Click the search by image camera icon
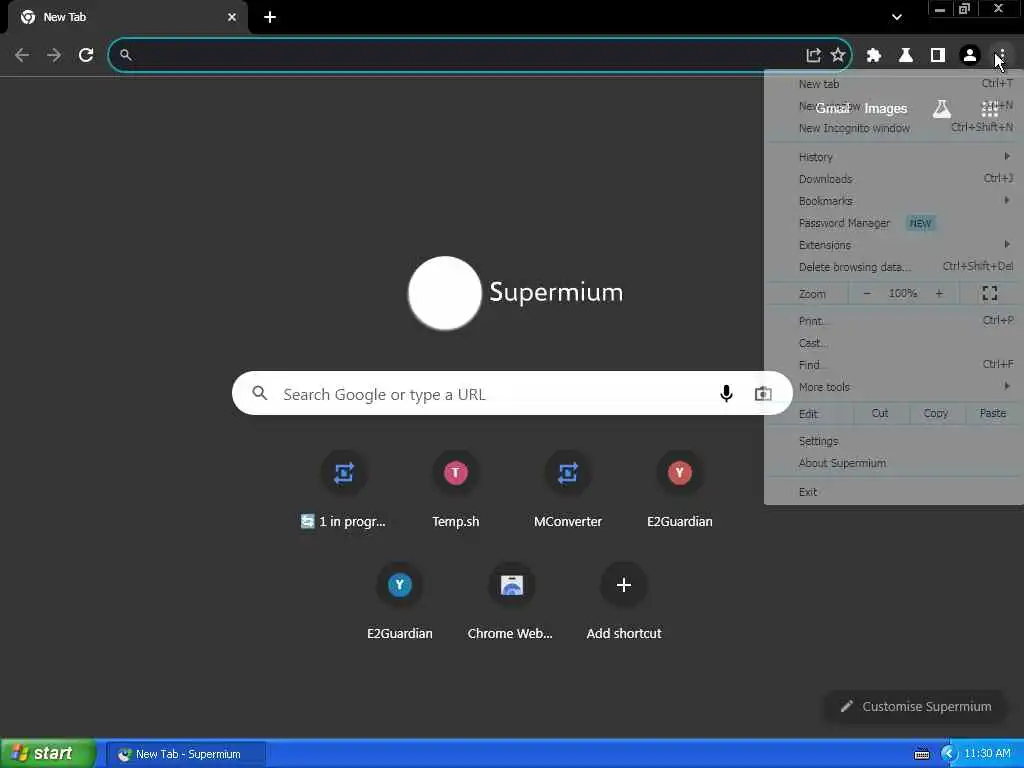The height and width of the screenshot is (768, 1024). point(763,393)
